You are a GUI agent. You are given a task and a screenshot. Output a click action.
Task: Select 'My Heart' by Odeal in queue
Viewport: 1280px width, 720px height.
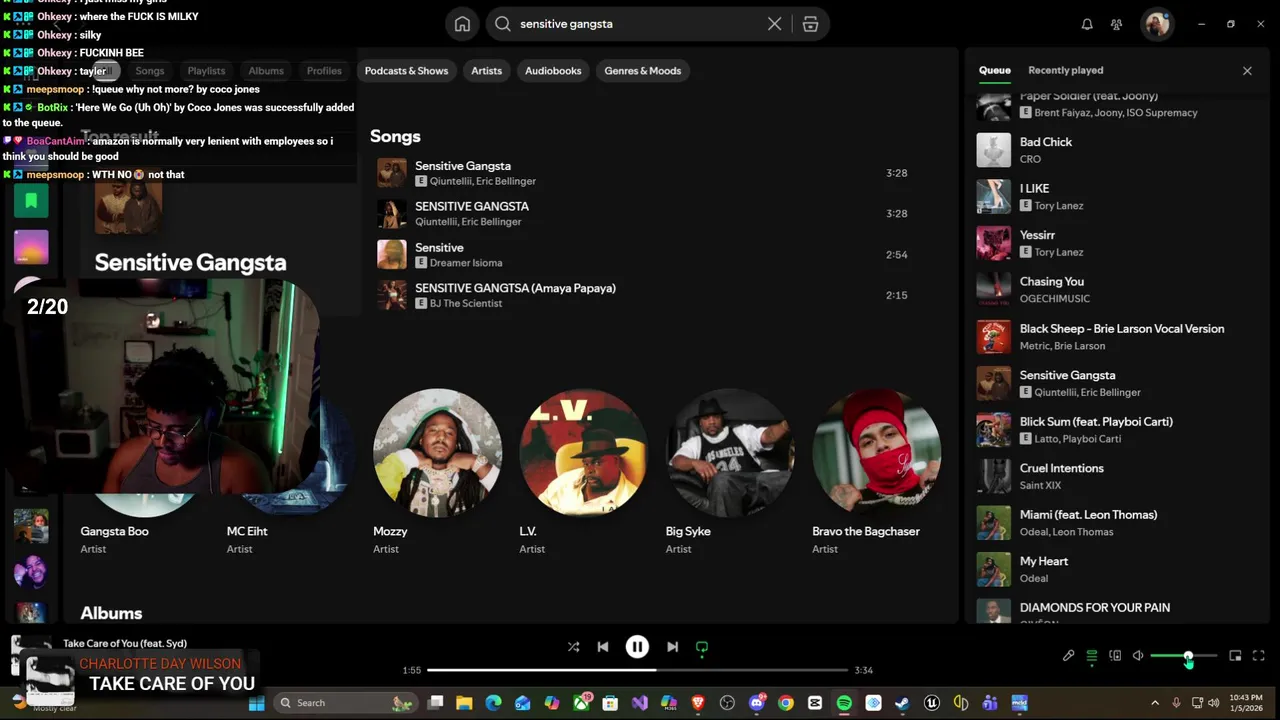(x=1116, y=570)
